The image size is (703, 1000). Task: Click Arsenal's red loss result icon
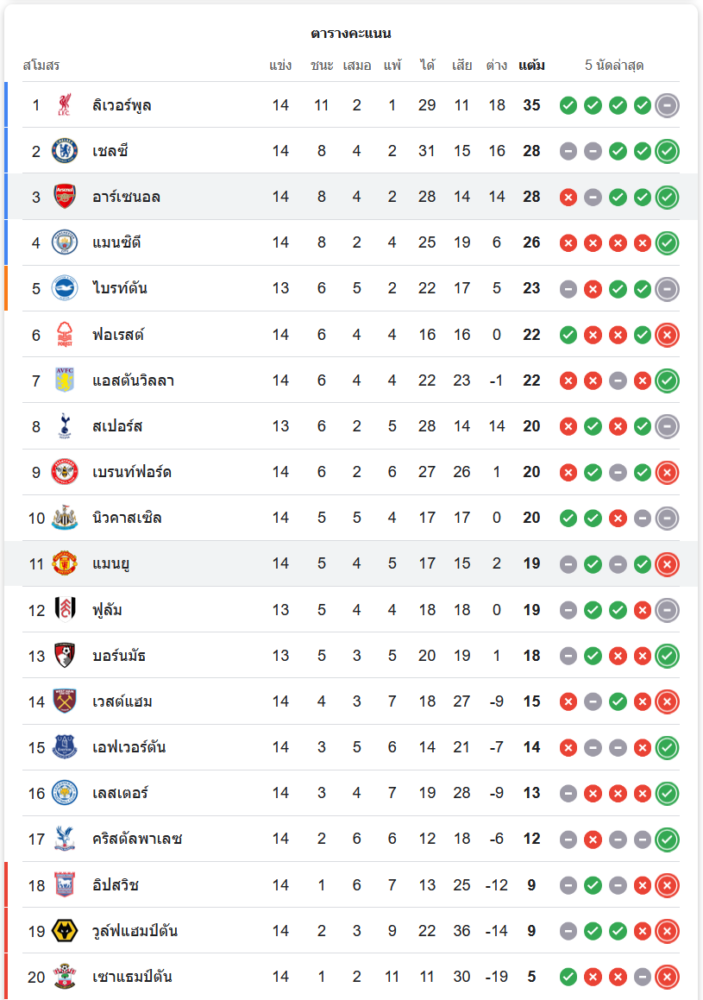point(568,197)
